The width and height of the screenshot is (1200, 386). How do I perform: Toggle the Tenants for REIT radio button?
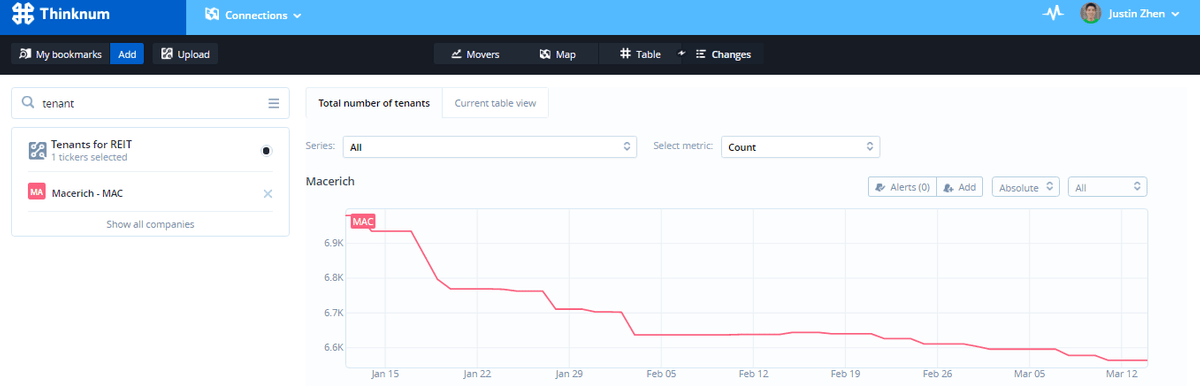[x=266, y=151]
